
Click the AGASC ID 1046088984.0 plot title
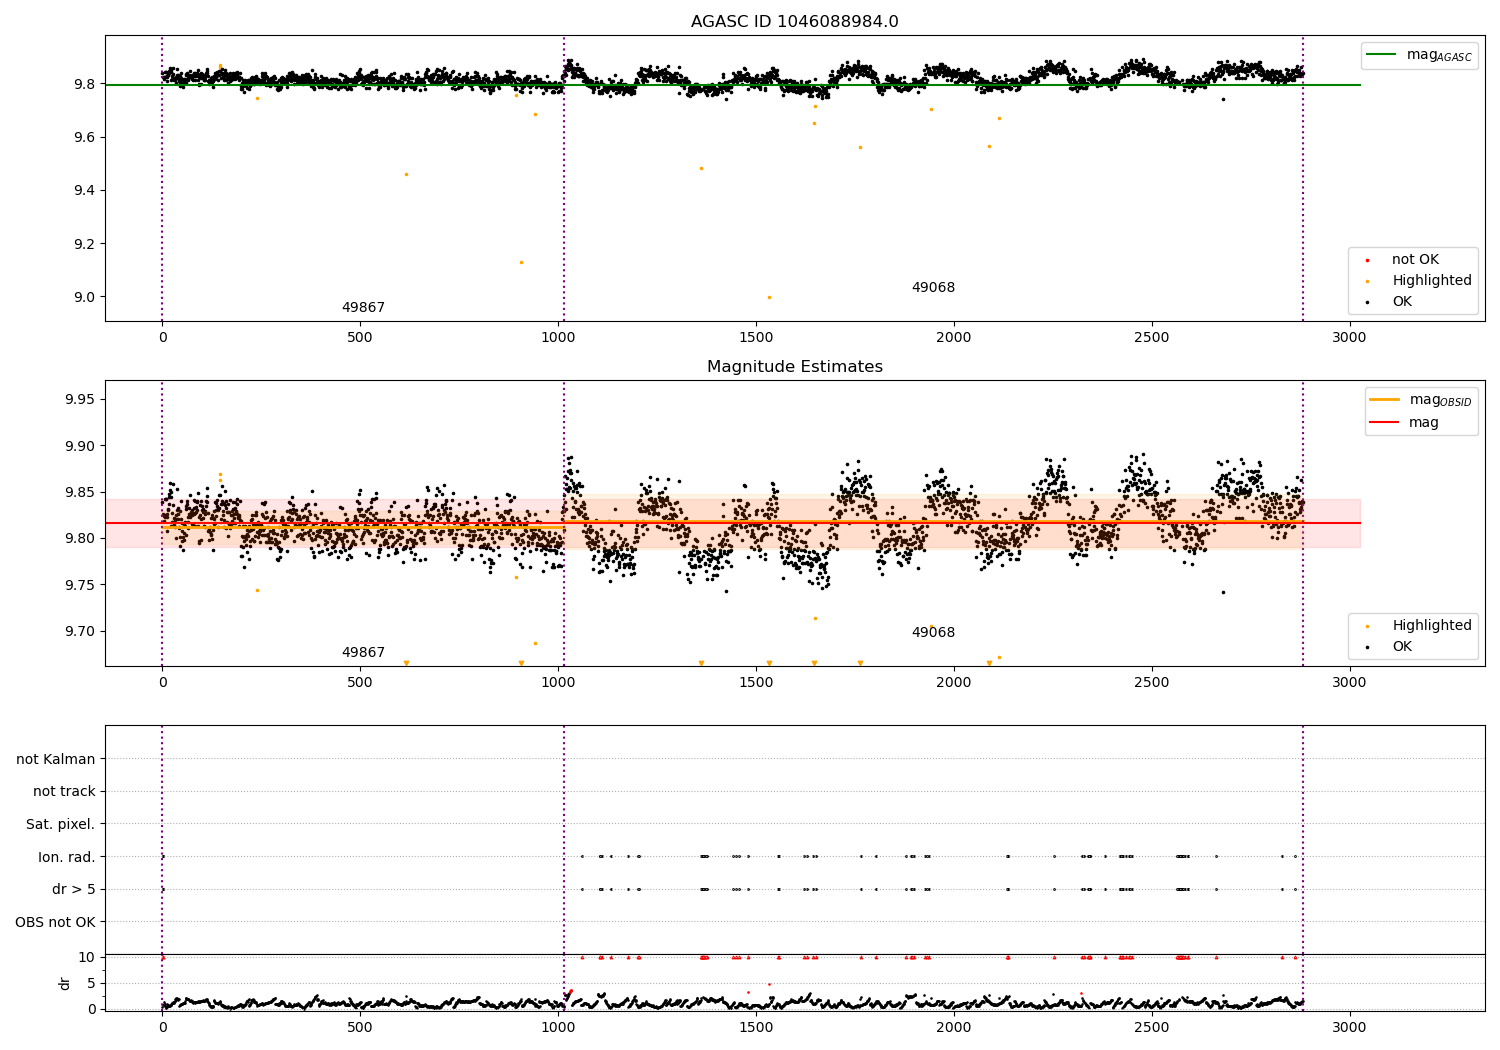click(794, 22)
